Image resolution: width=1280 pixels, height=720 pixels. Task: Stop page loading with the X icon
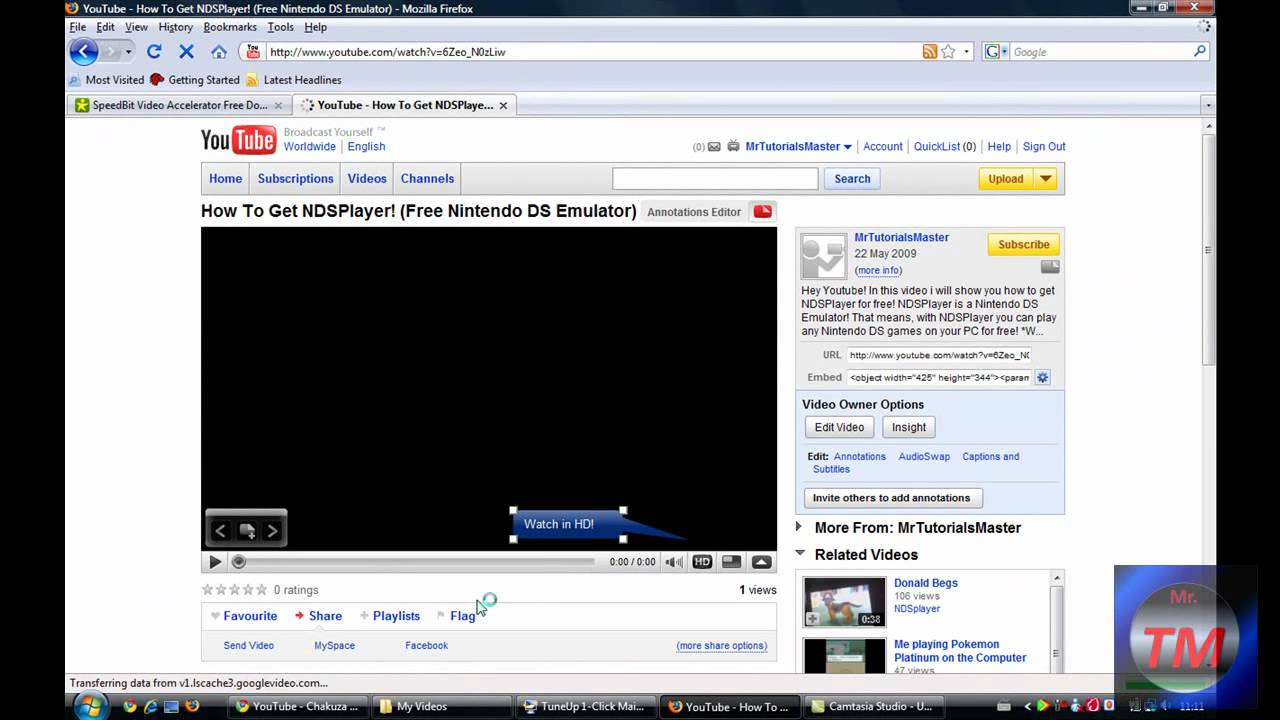click(186, 51)
